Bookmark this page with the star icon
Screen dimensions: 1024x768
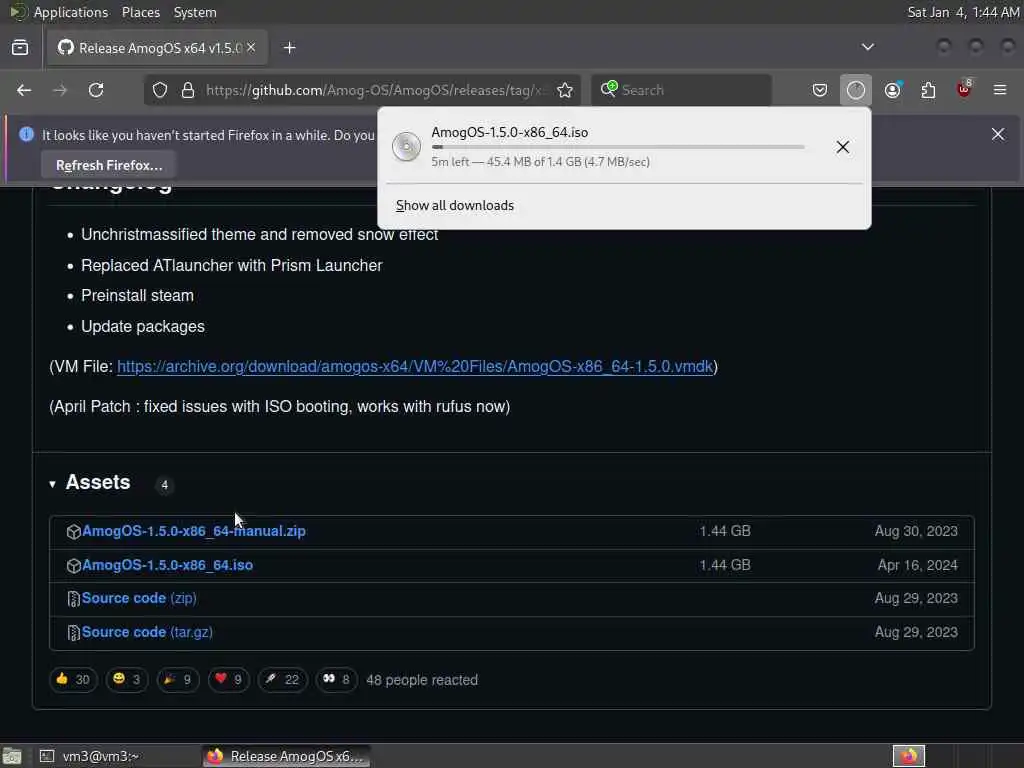coord(565,90)
